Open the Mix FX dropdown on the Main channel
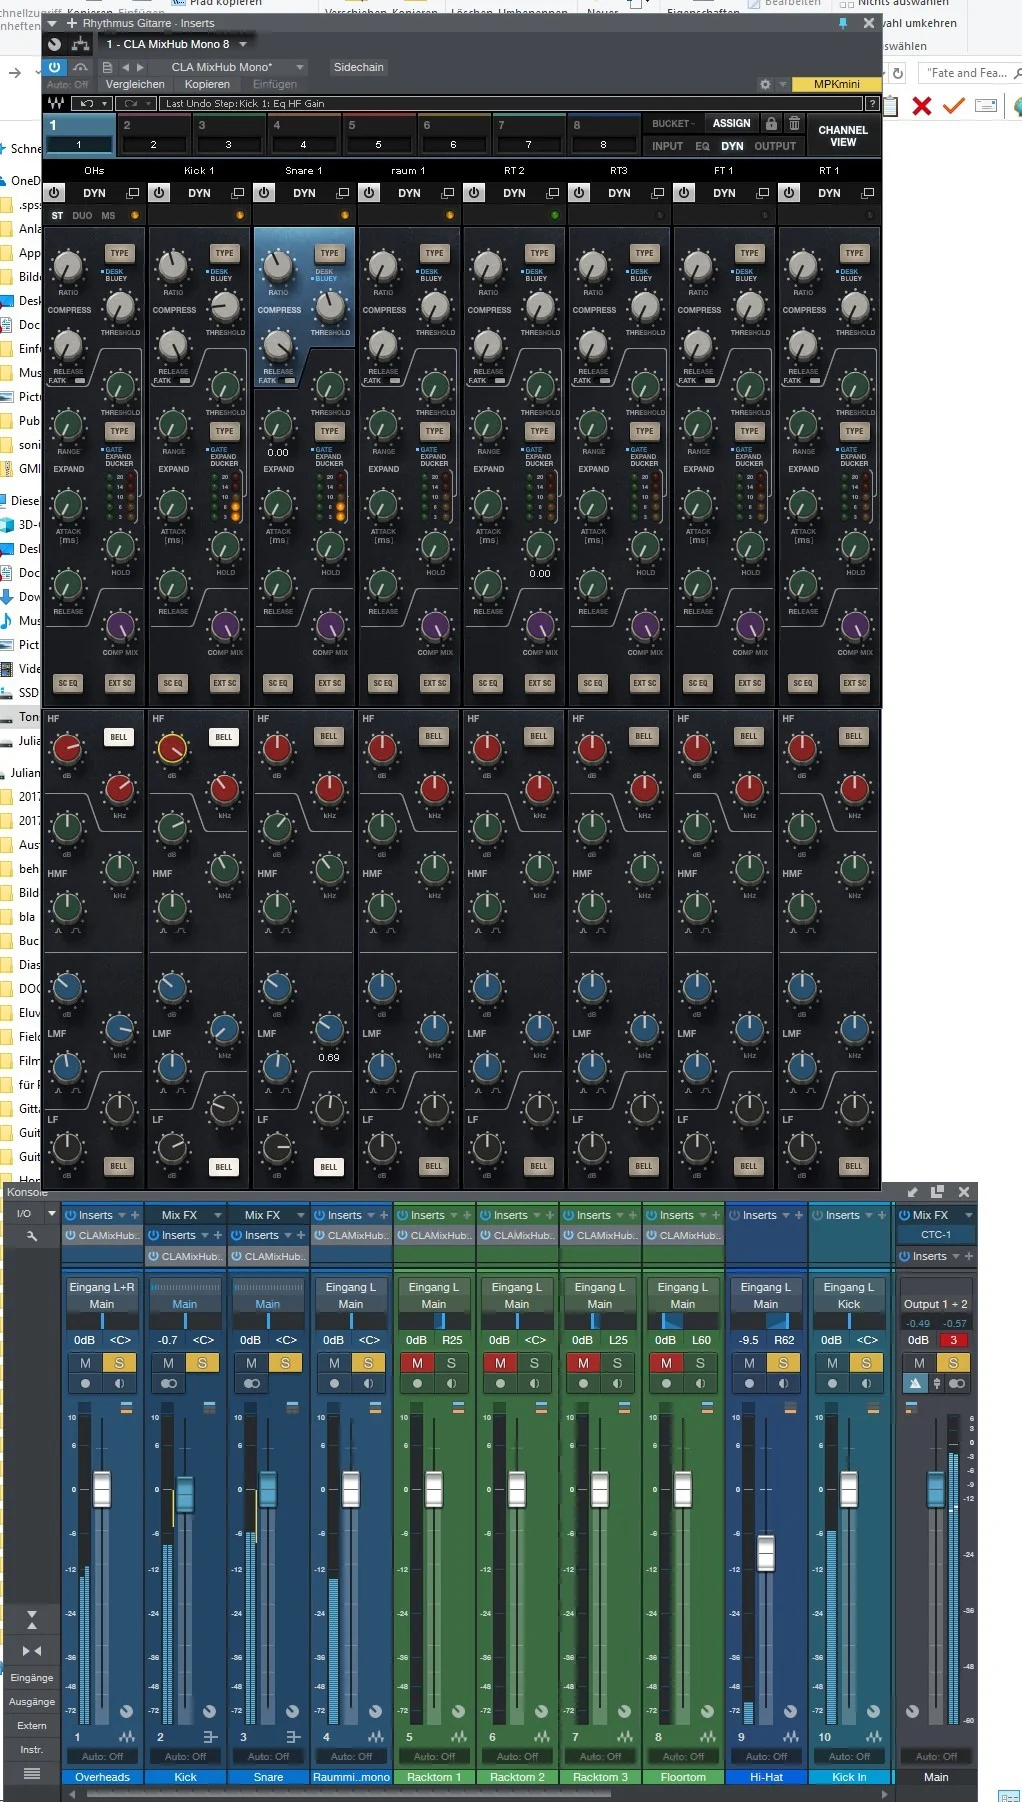This screenshot has width=1022, height=1802. coord(968,1215)
